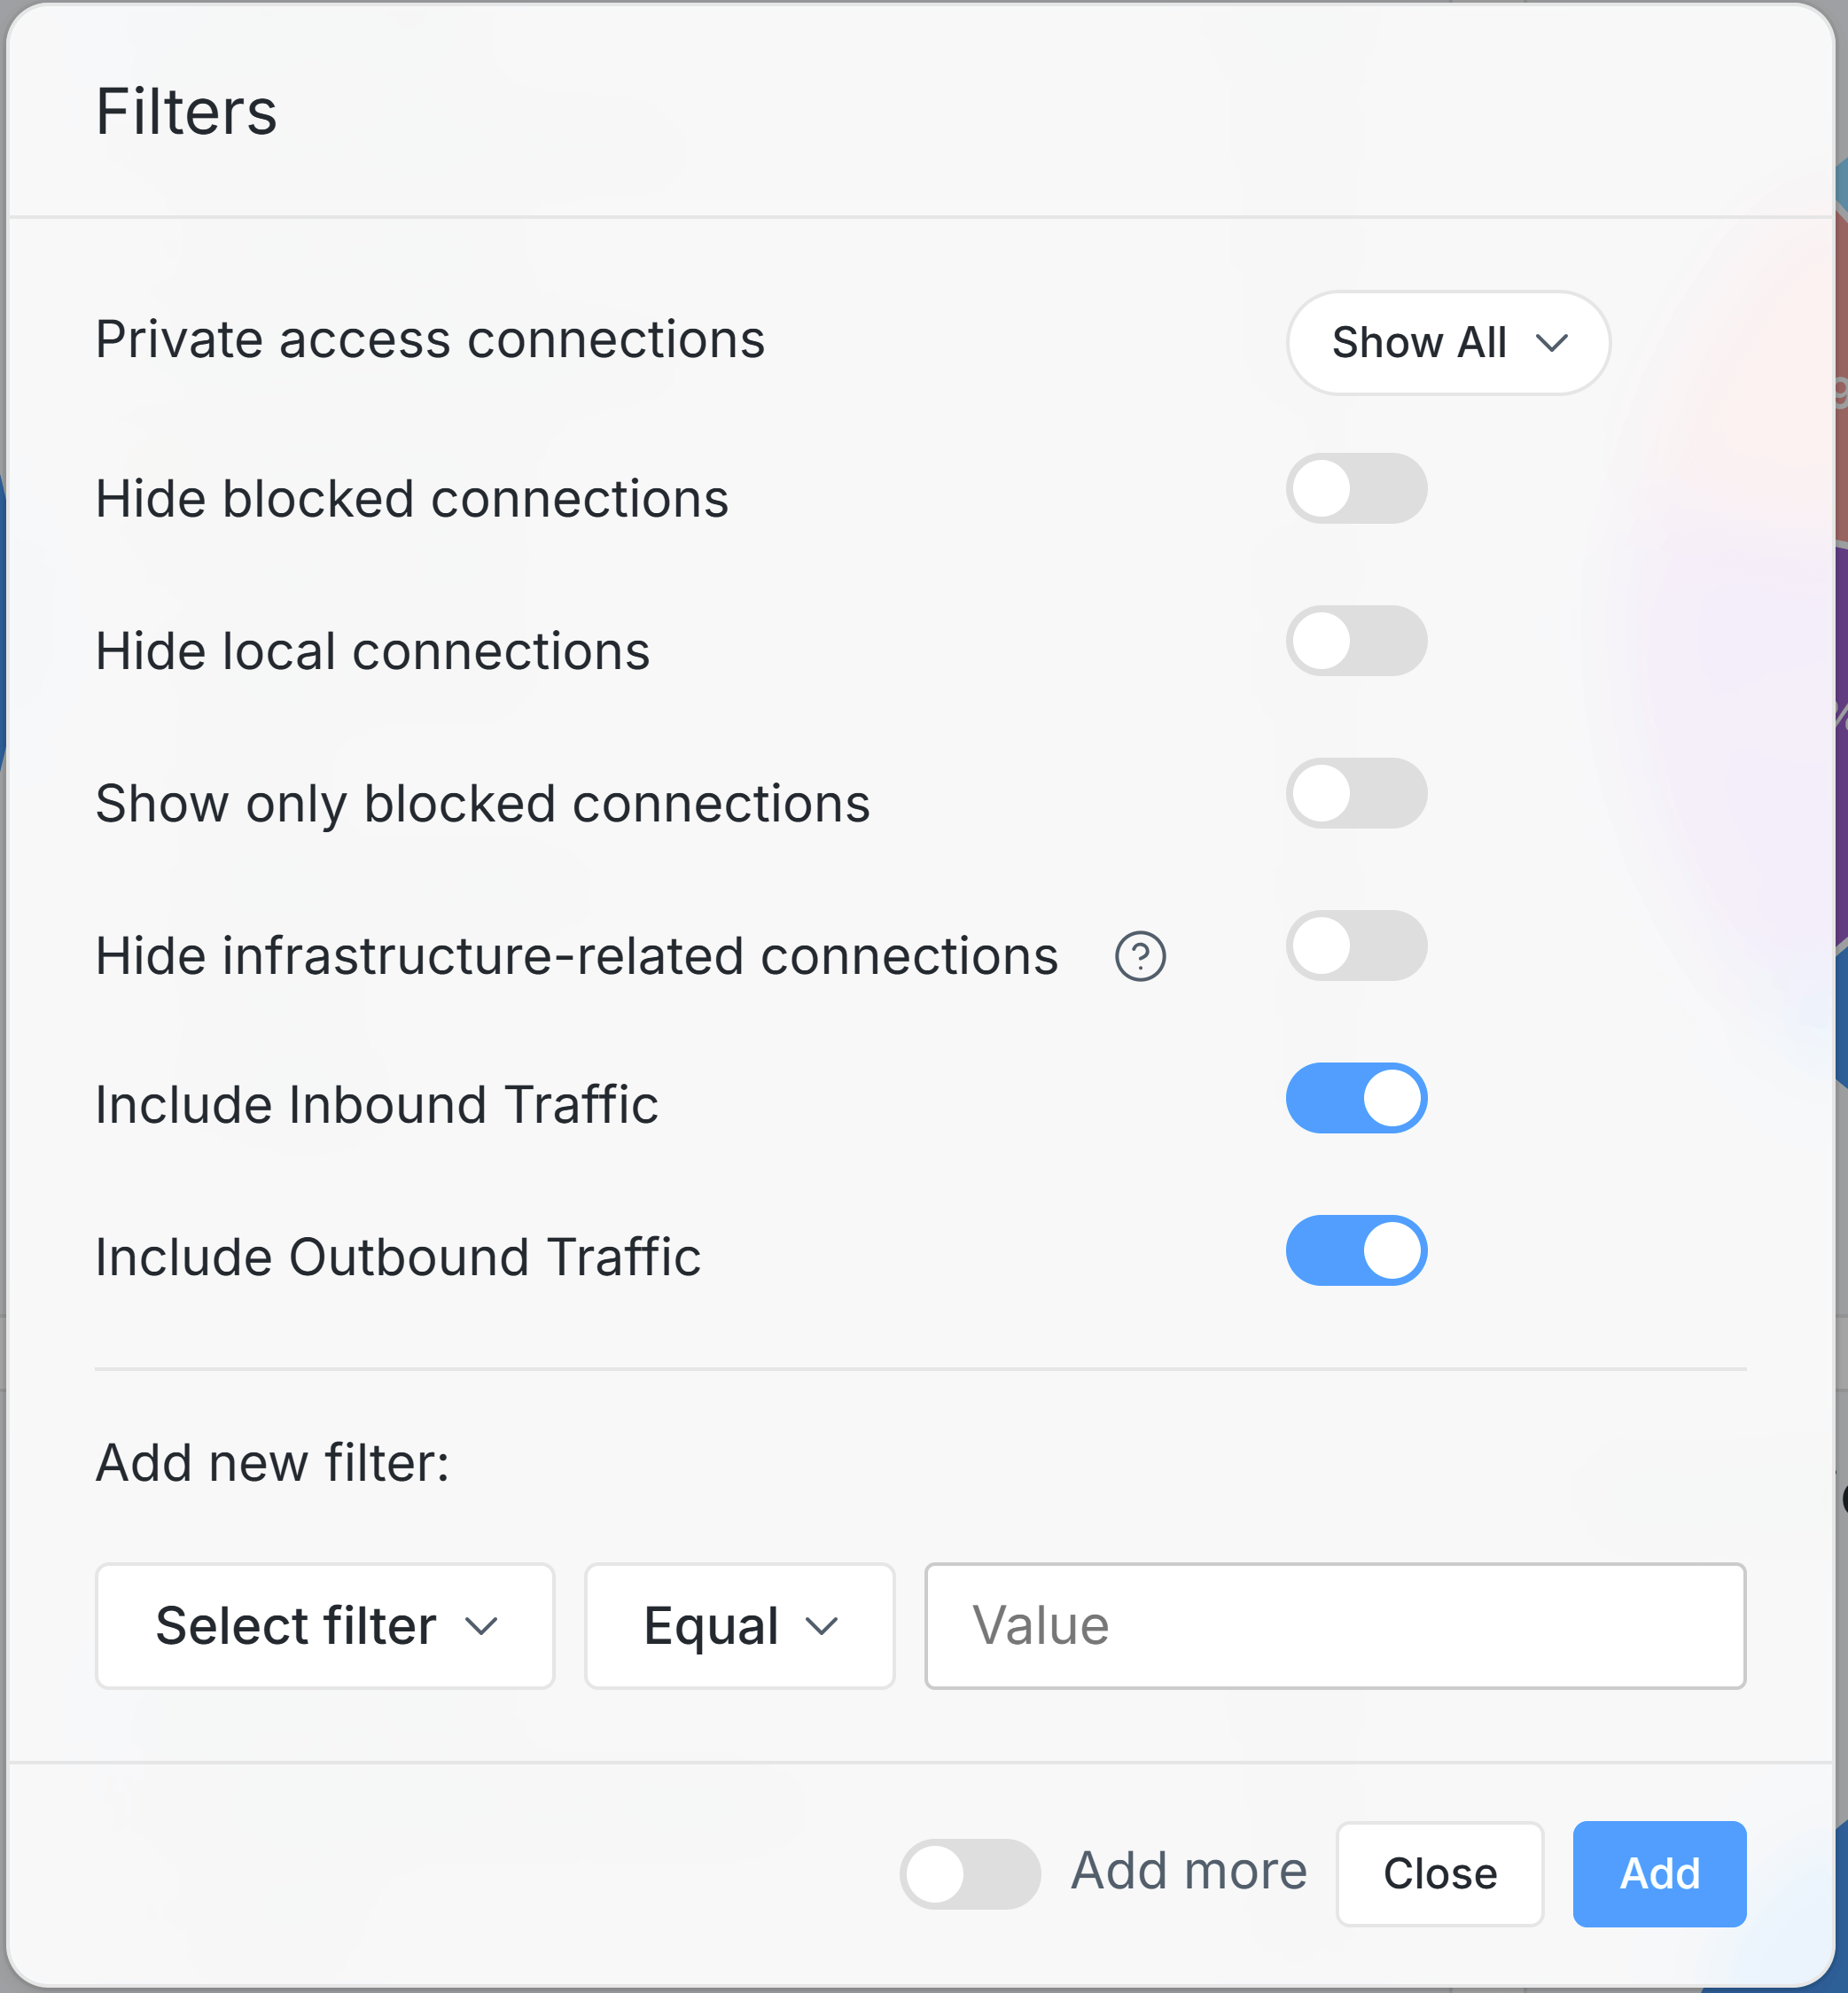This screenshot has width=1848, height=1993.
Task: Click the "Add more" label text
Action: tap(1188, 1871)
